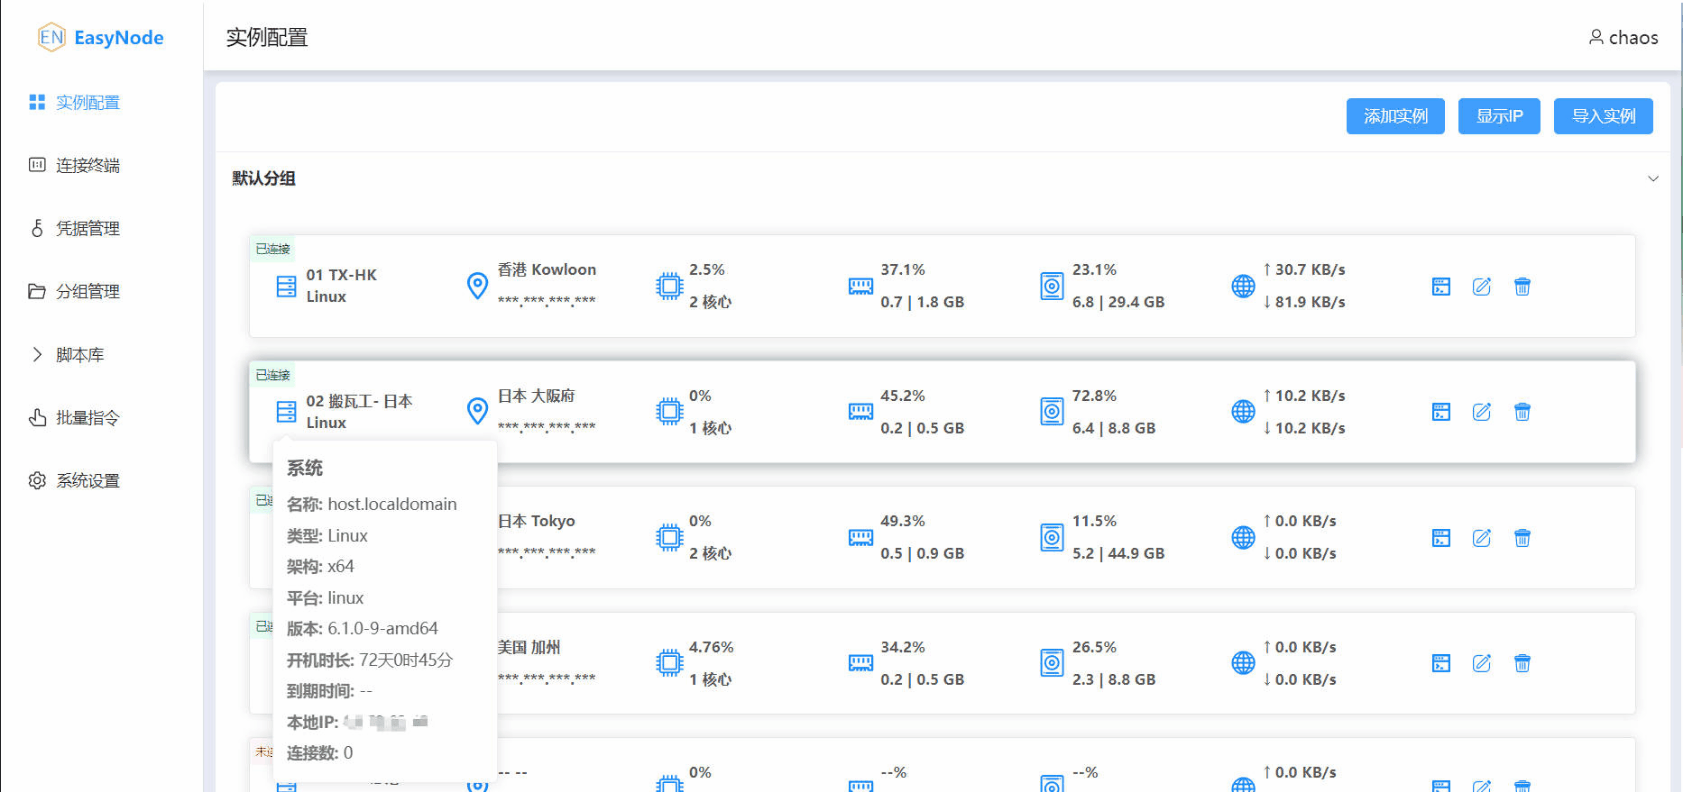The height and width of the screenshot is (792, 1683).
Task: Click CPU icon of 01 TX-HK row
Action: 669,286
